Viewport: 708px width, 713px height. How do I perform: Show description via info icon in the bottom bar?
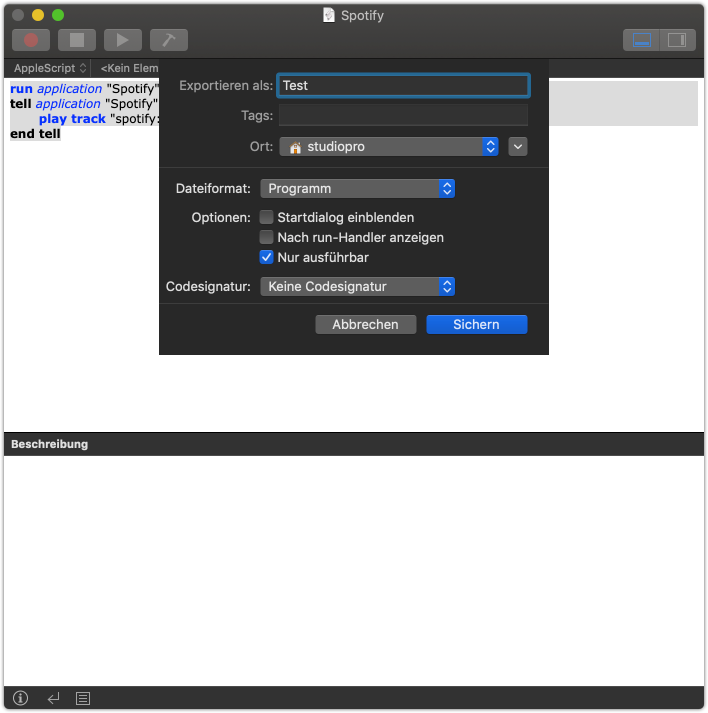click(x=20, y=698)
